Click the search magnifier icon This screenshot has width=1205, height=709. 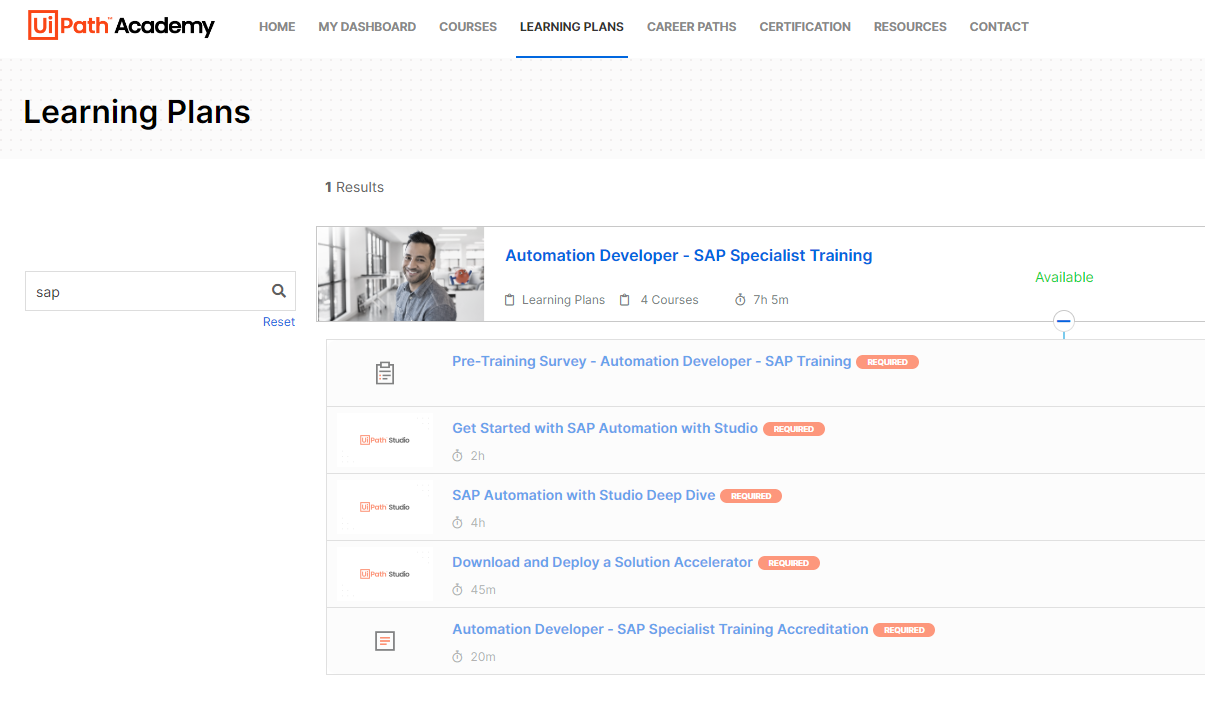(279, 291)
